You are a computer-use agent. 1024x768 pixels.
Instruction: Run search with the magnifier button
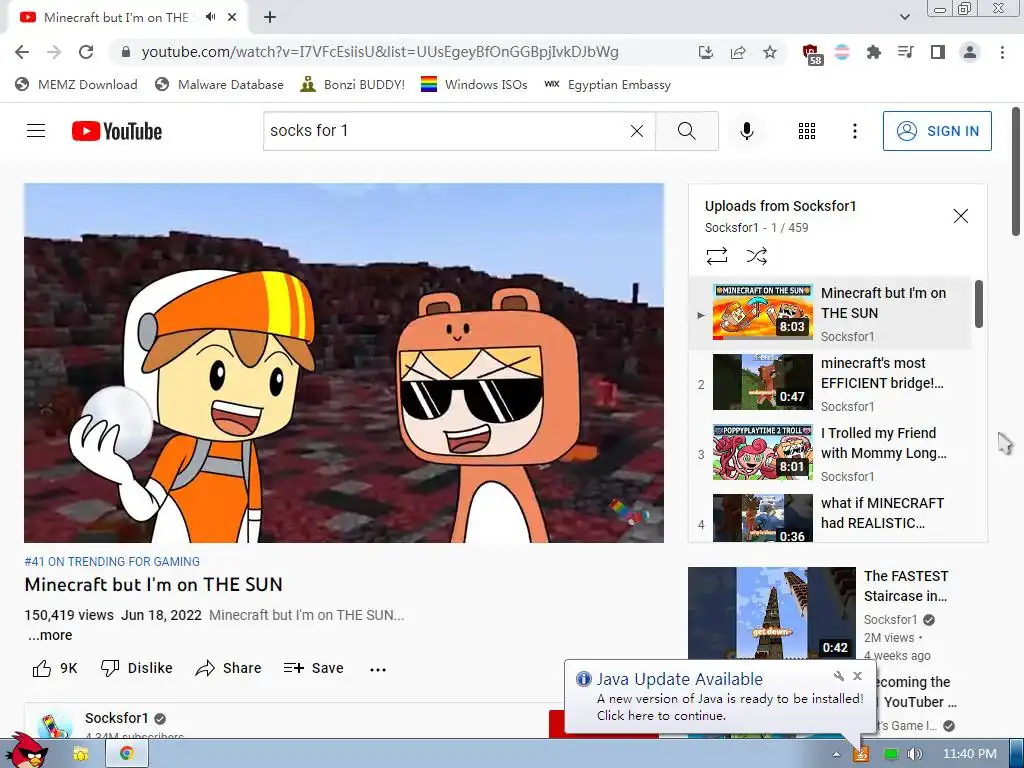tap(686, 131)
